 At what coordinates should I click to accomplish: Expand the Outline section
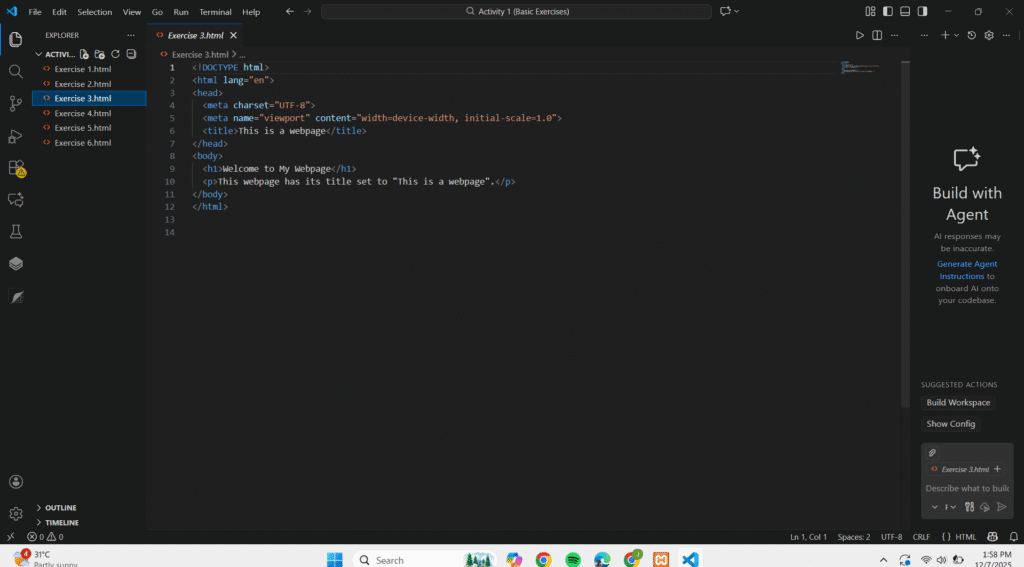(x=60, y=508)
